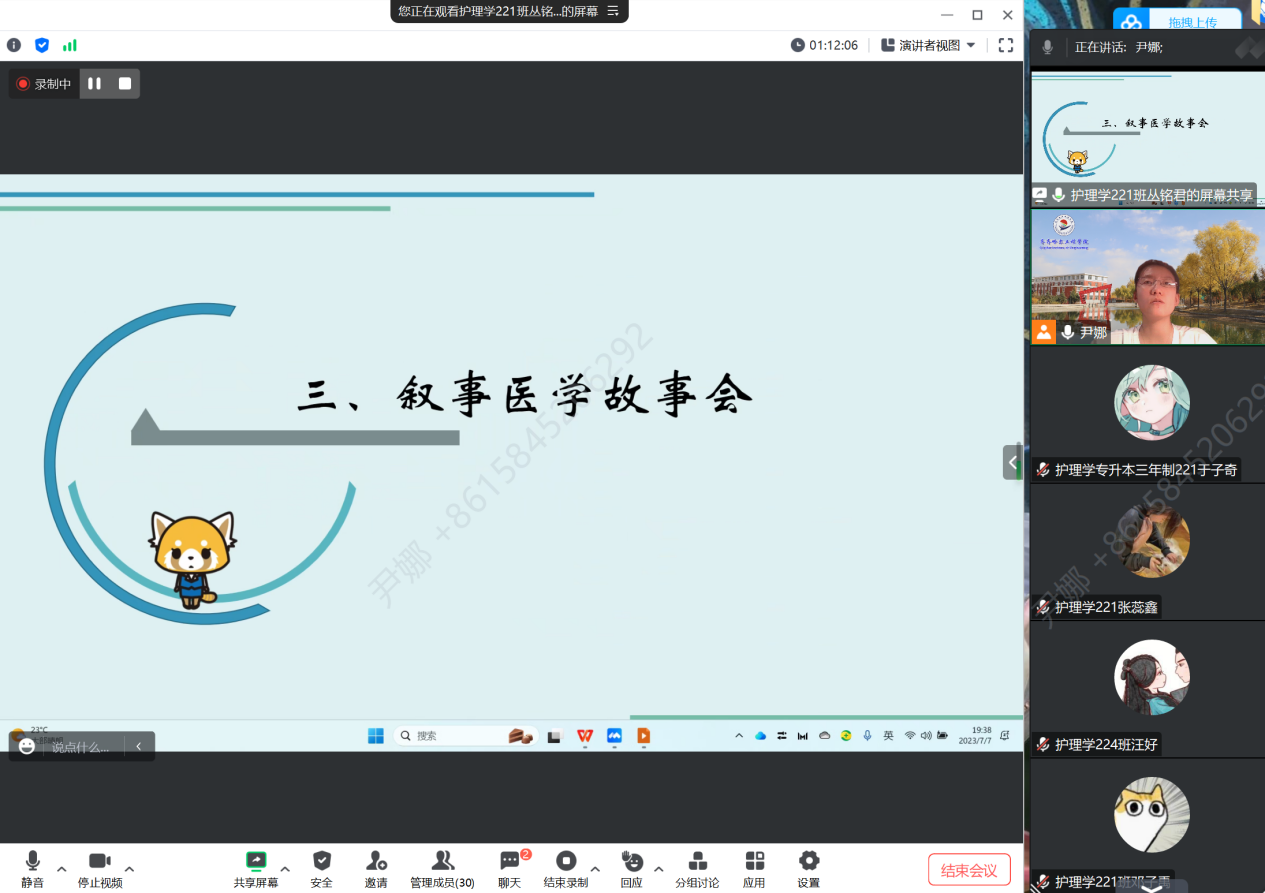This screenshot has height=893, width=1265.
Task: Expand the audio options arrow beside mute
Action: click(62, 868)
